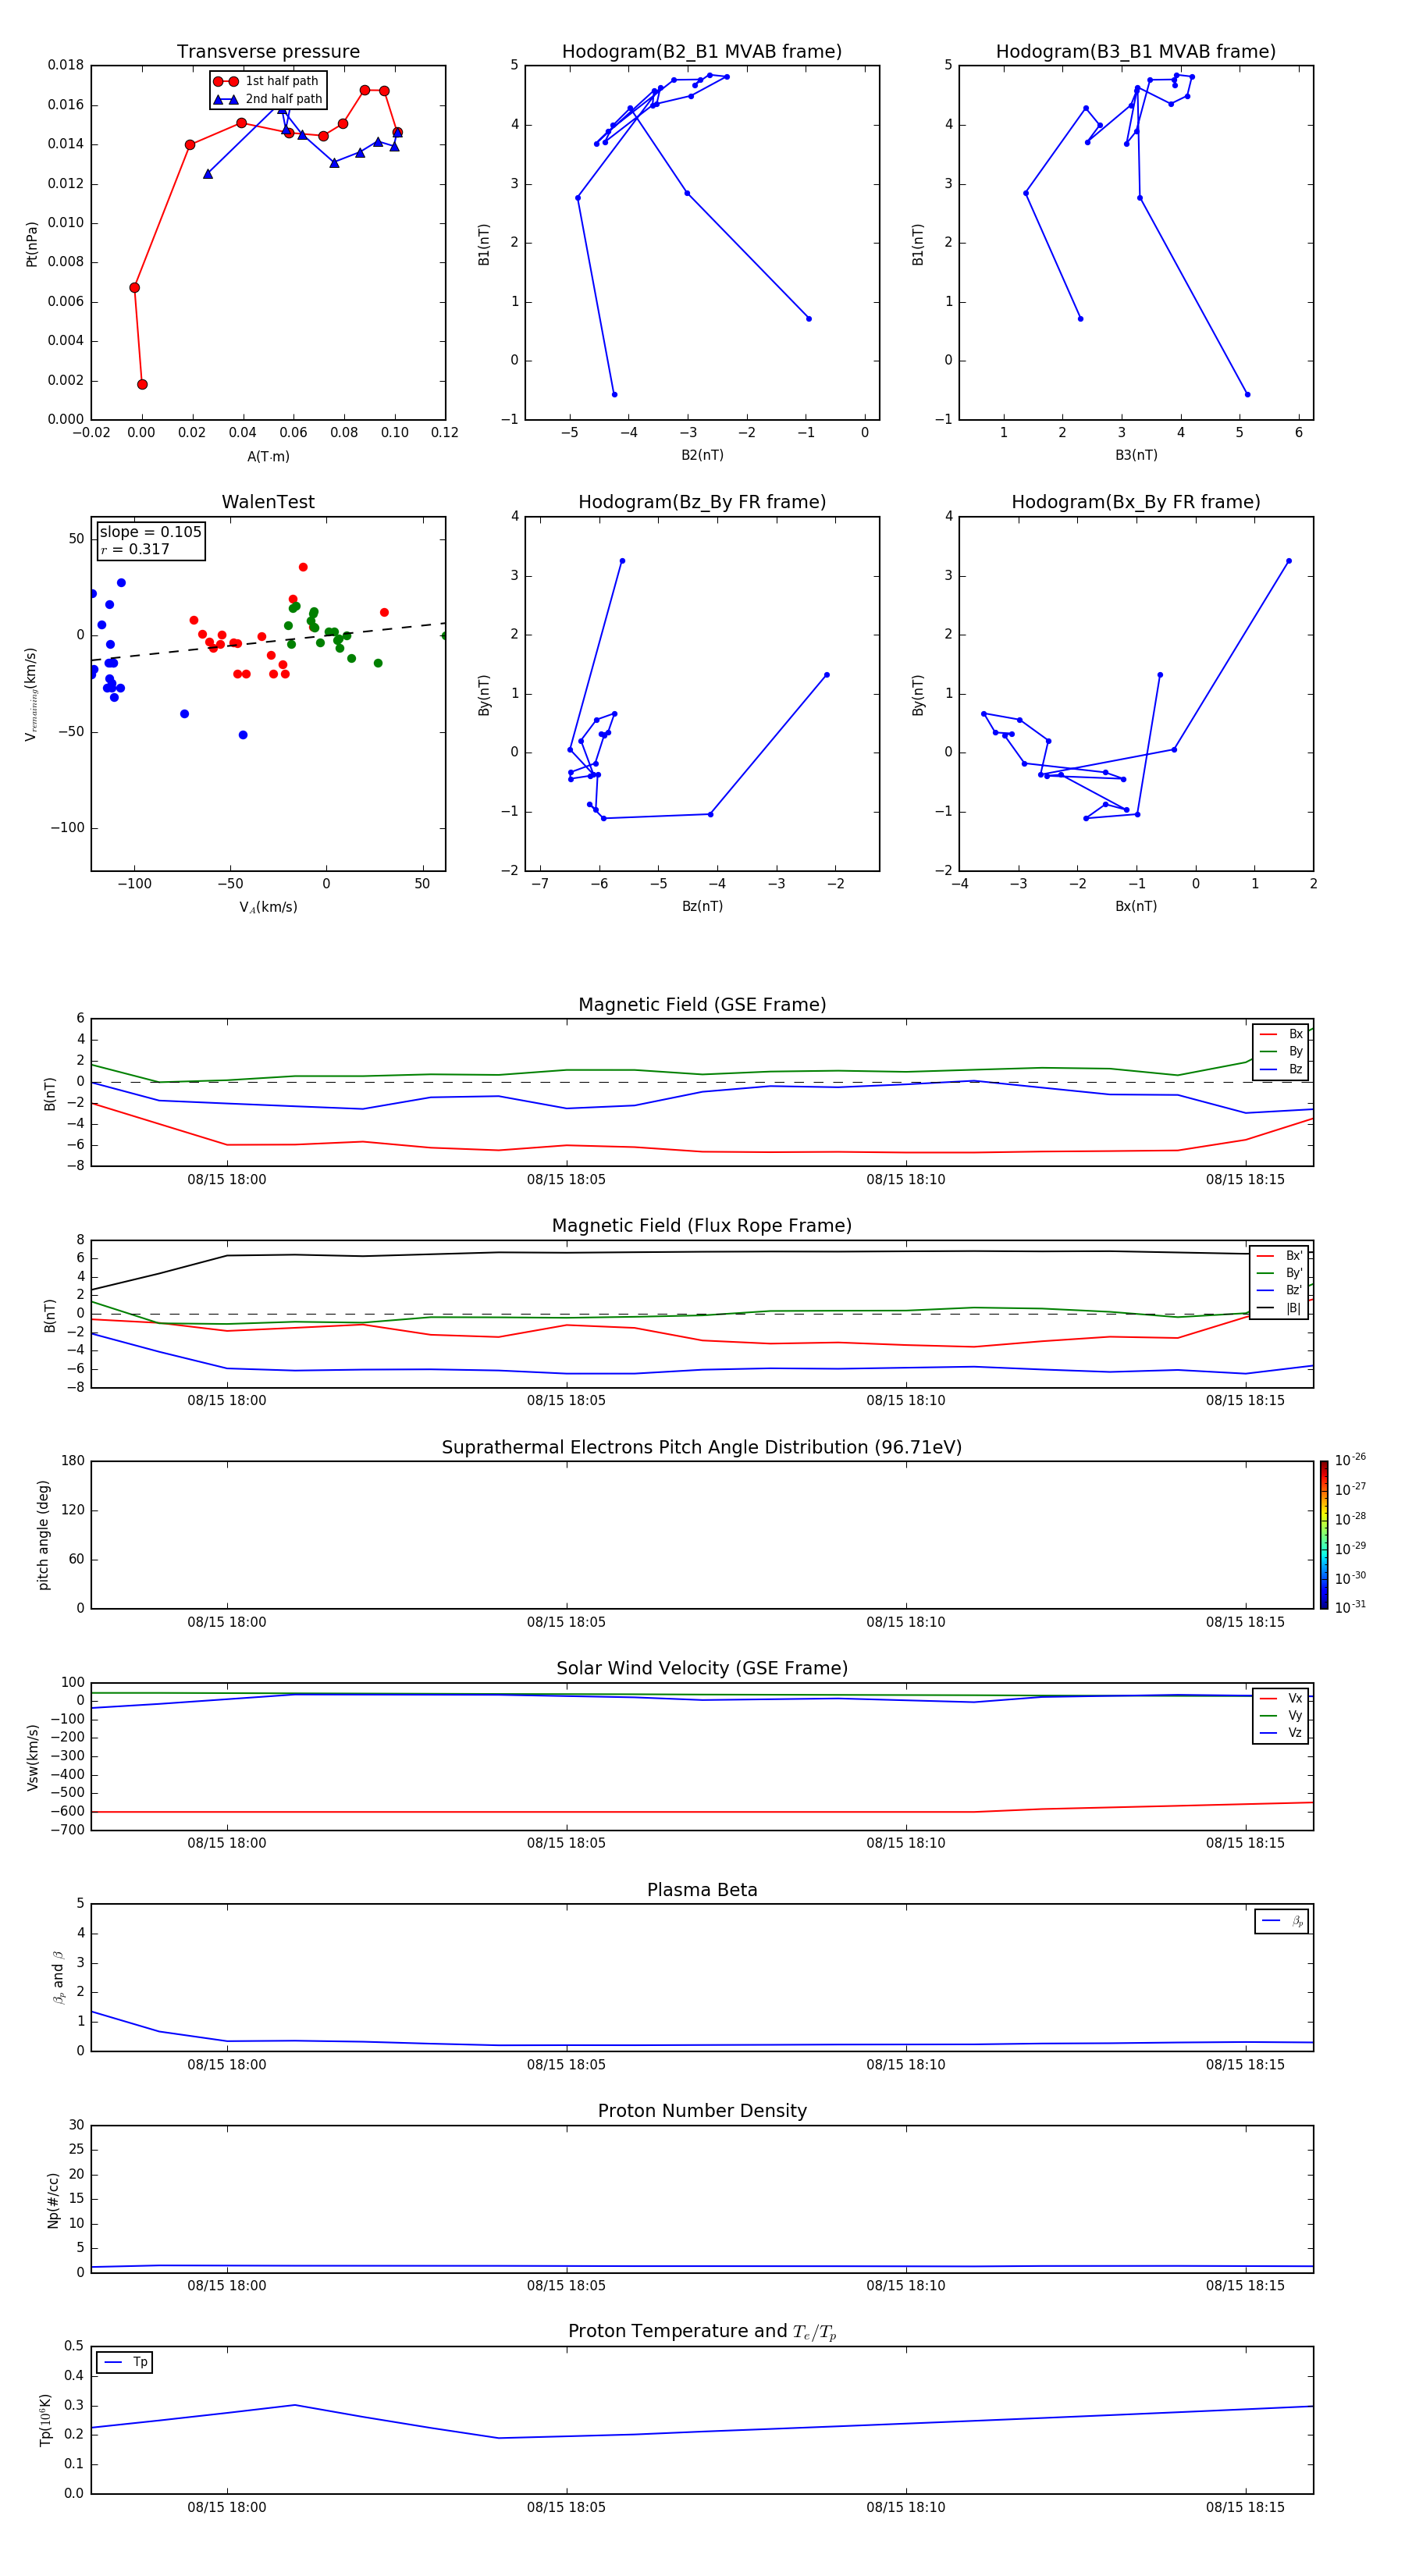Click the 'B2(nT)' x-axis label

click(702, 455)
